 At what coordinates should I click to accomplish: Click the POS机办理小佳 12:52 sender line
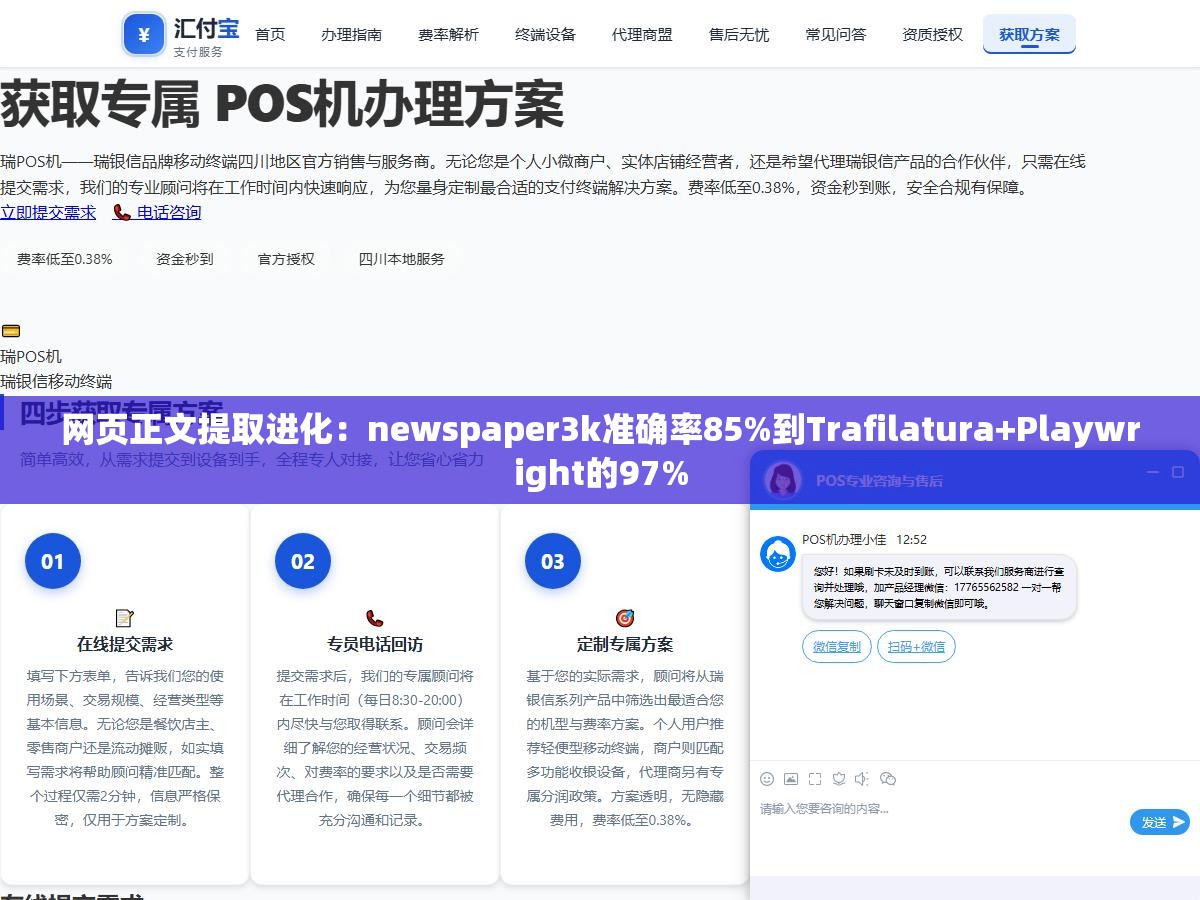click(864, 539)
